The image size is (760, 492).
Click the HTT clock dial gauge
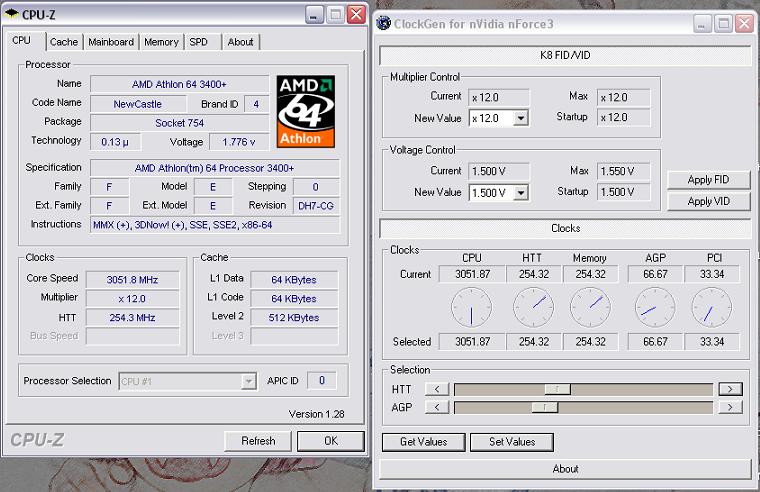533,307
